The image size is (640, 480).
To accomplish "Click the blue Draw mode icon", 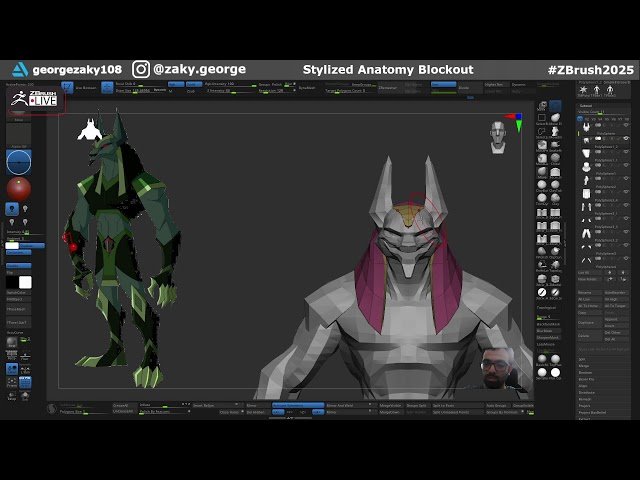I will click(x=107, y=87).
